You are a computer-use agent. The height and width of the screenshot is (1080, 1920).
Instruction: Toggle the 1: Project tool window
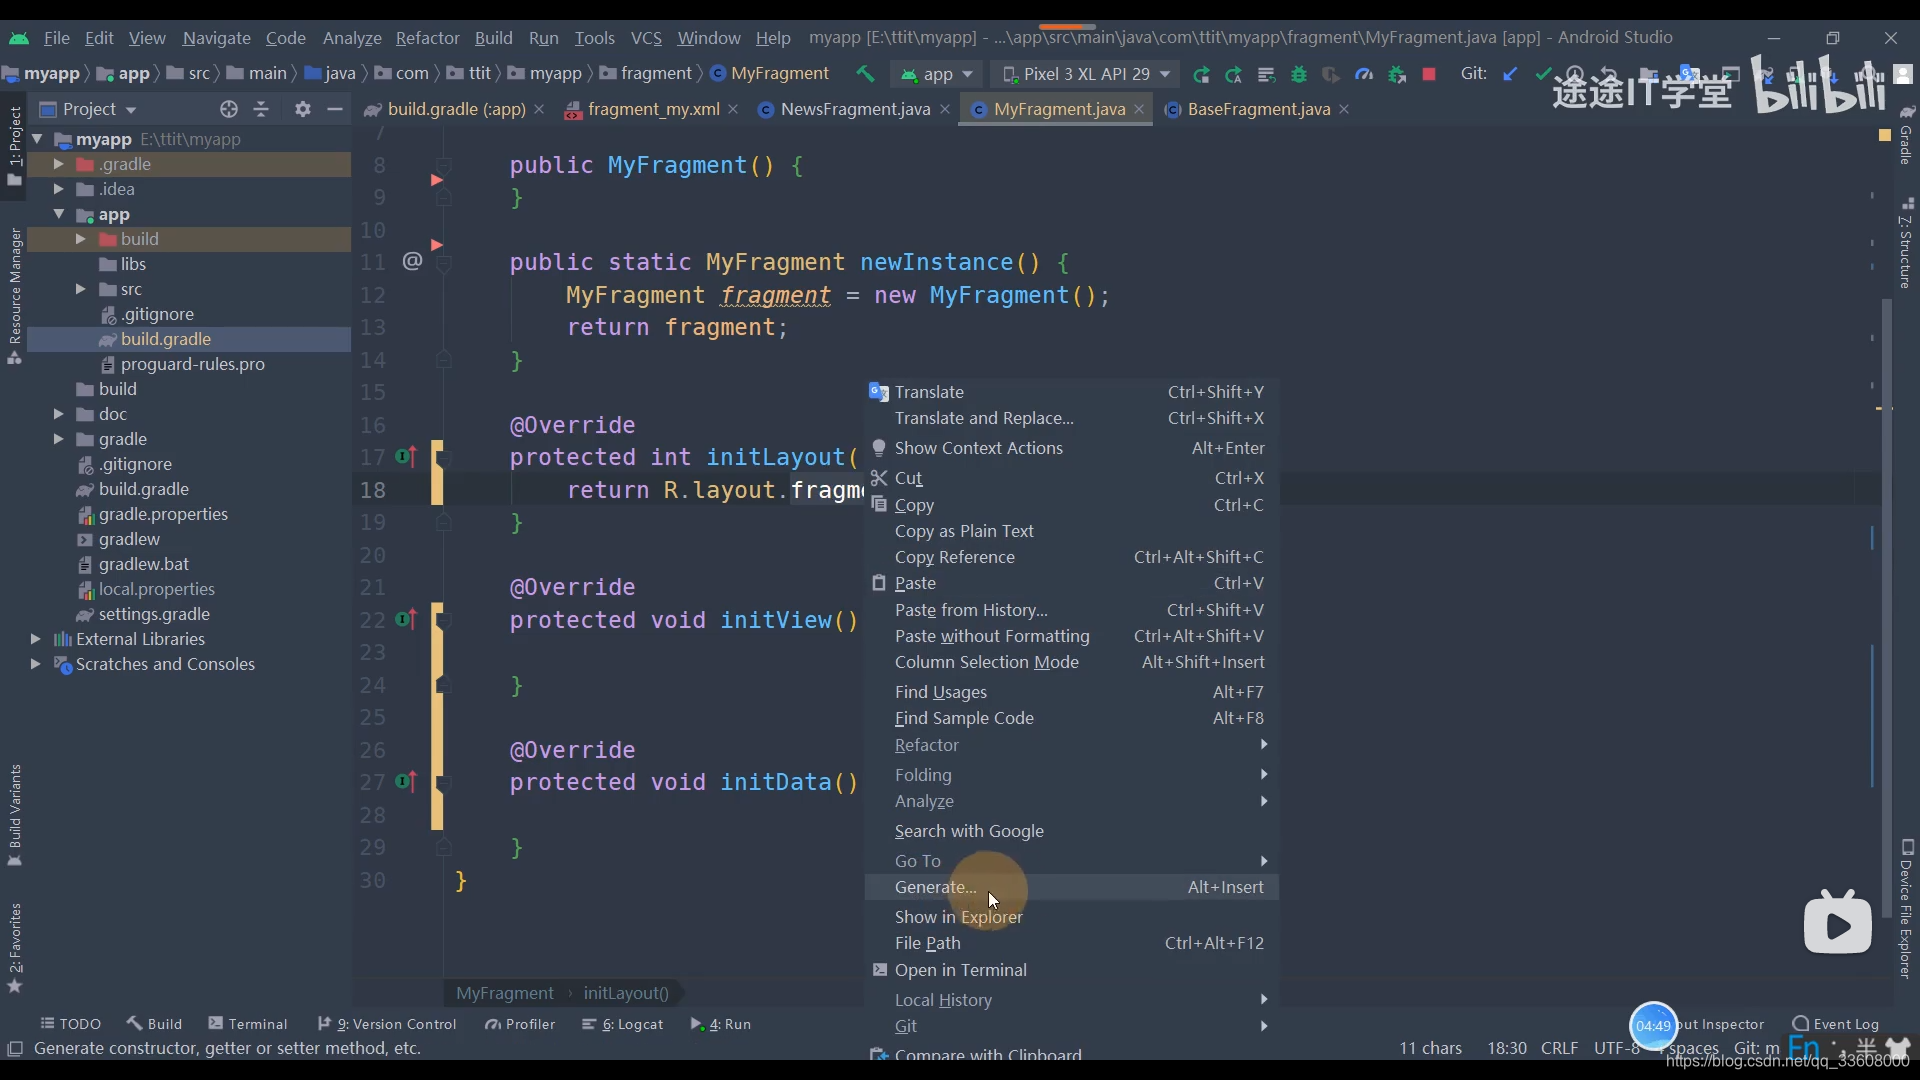pyautogui.click(x=14, y=146)
